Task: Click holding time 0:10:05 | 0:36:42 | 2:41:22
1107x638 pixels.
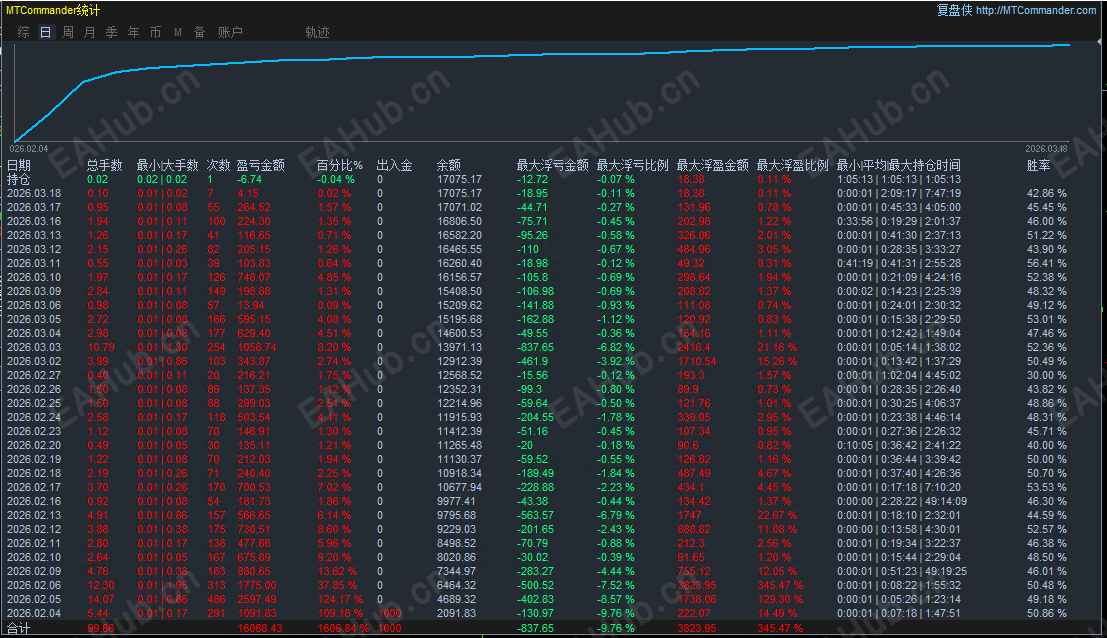Action: point(899,445)
